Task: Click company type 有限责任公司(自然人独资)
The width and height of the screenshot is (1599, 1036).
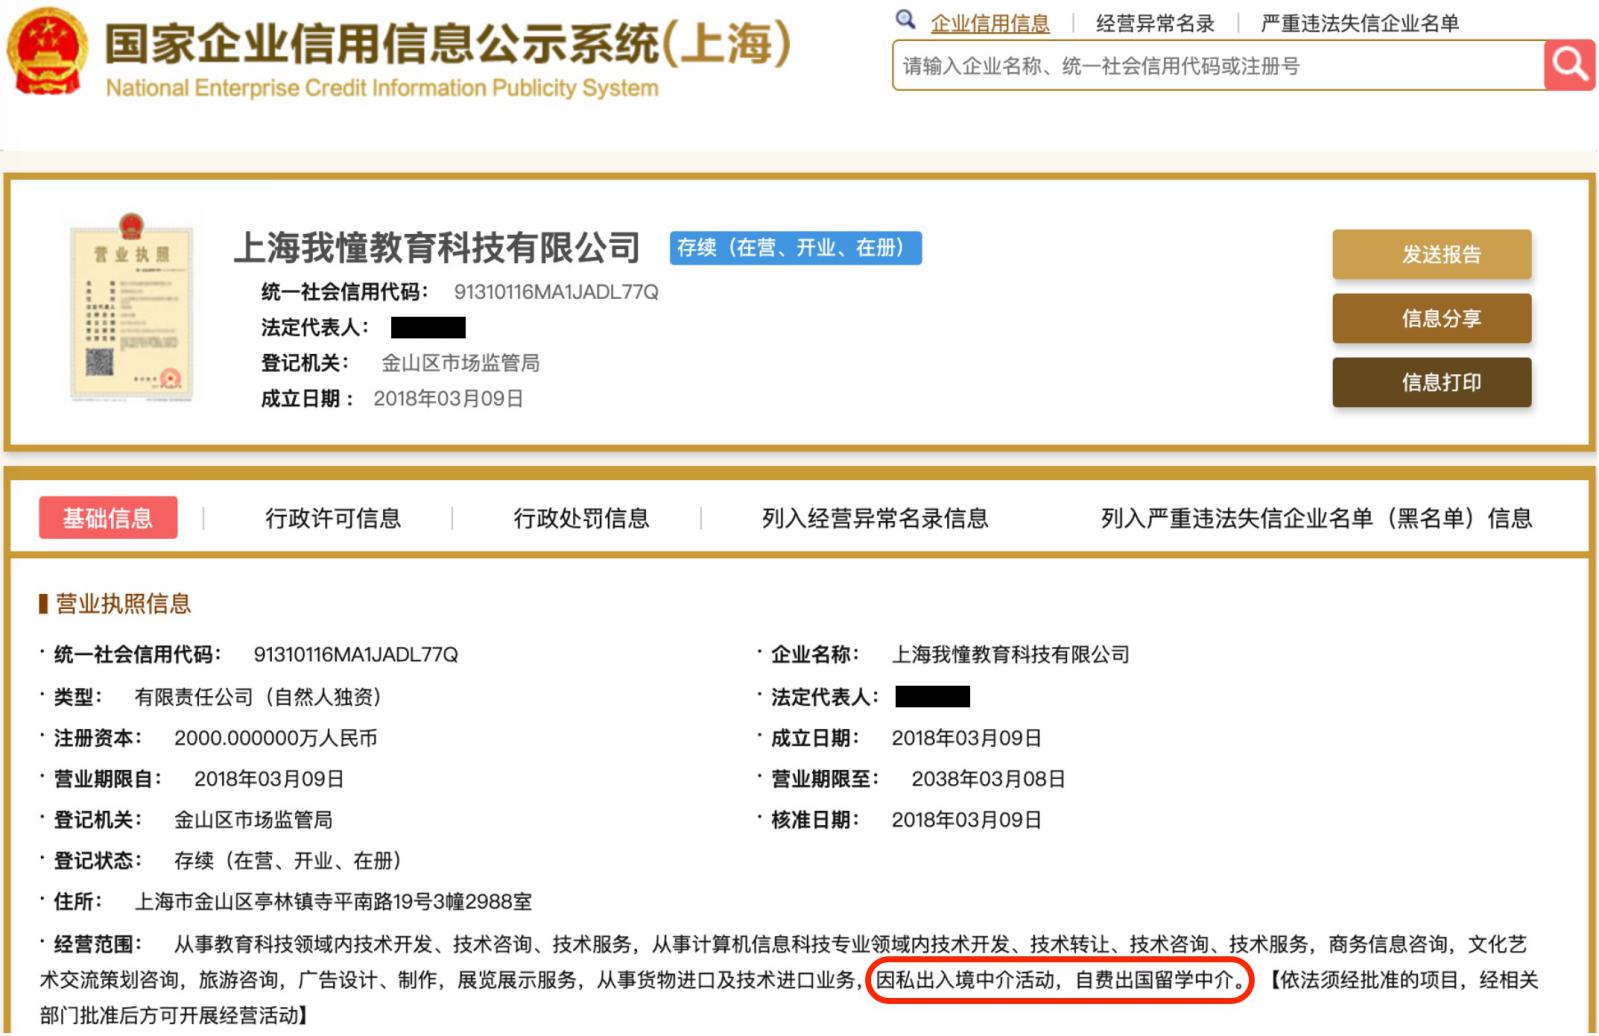Action: tap(259, 697)
